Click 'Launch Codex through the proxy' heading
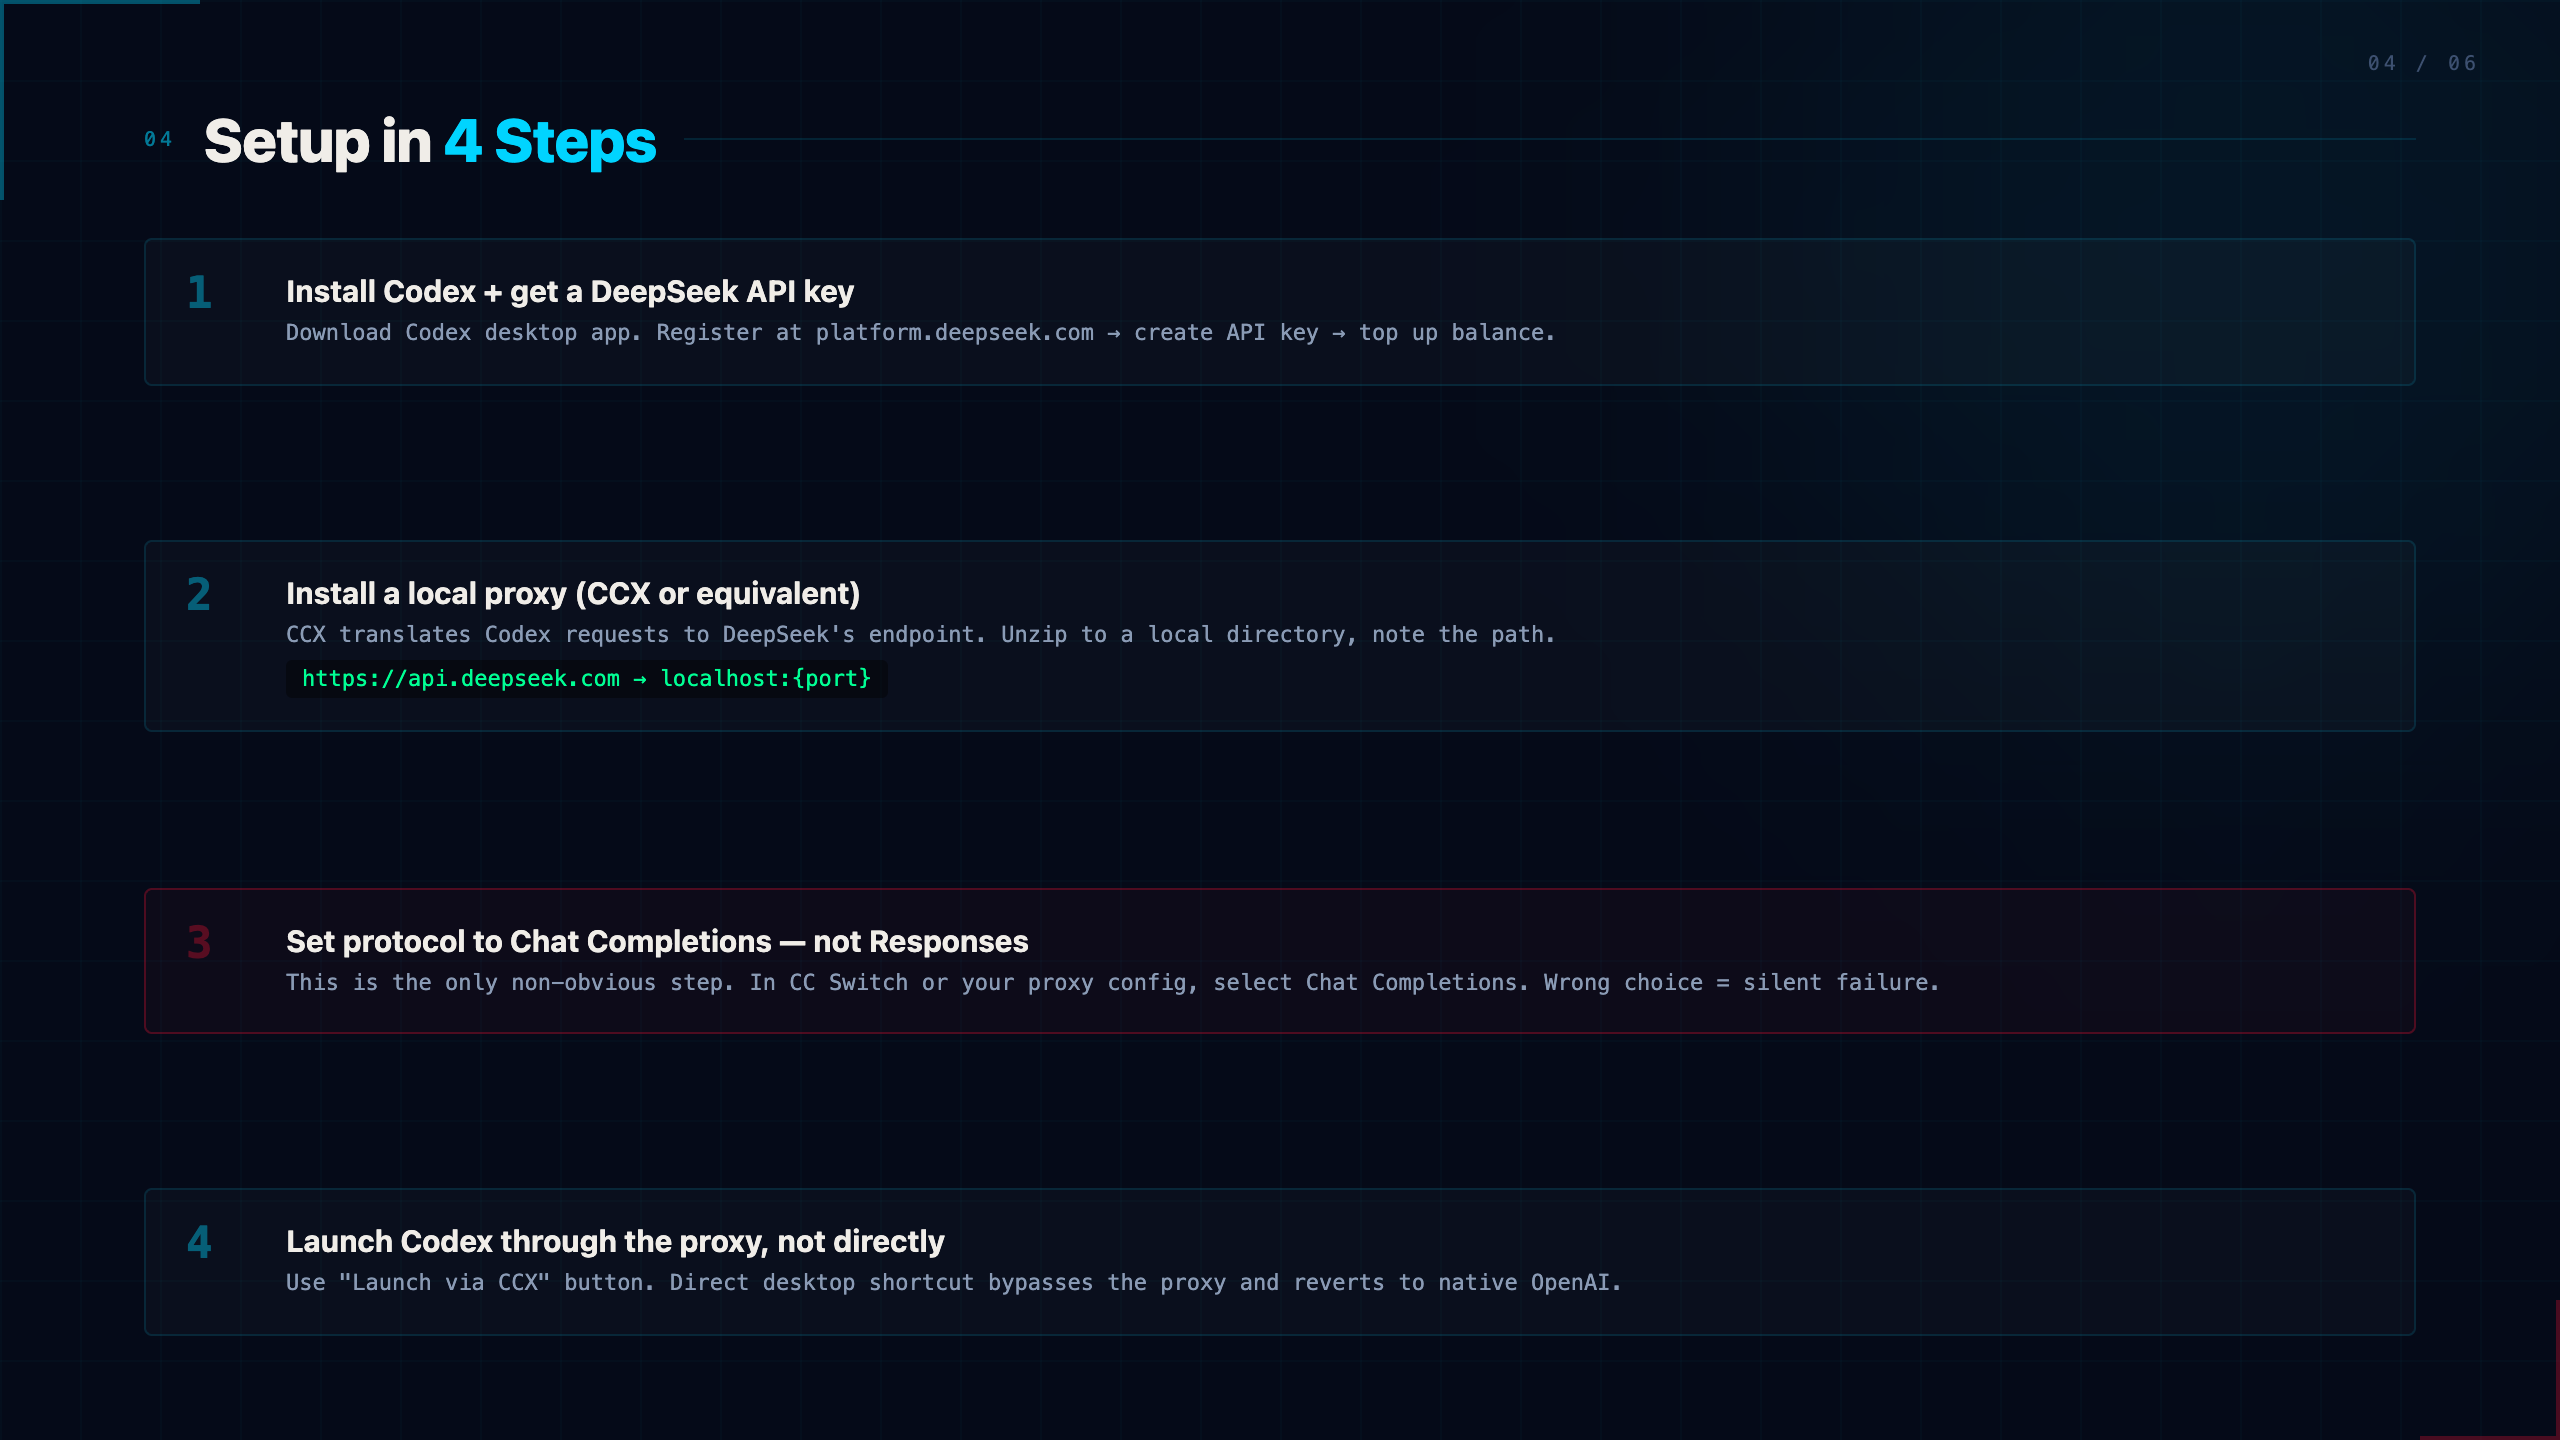 click(615, 1241)
